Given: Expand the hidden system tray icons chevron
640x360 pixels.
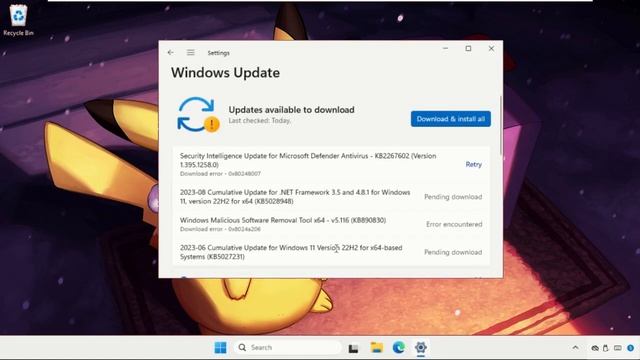Looking at the screenshot, I should pyautogui.click(x=576, y=348).
